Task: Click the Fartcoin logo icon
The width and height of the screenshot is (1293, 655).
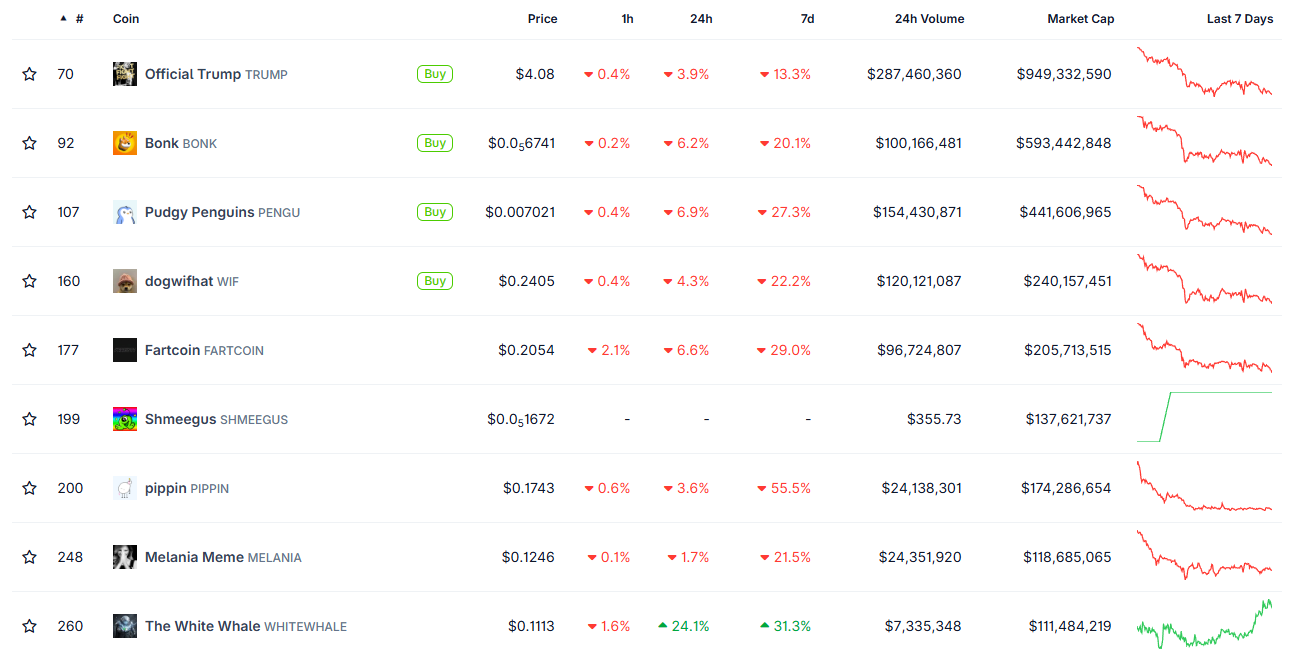Action: point(125,350)
